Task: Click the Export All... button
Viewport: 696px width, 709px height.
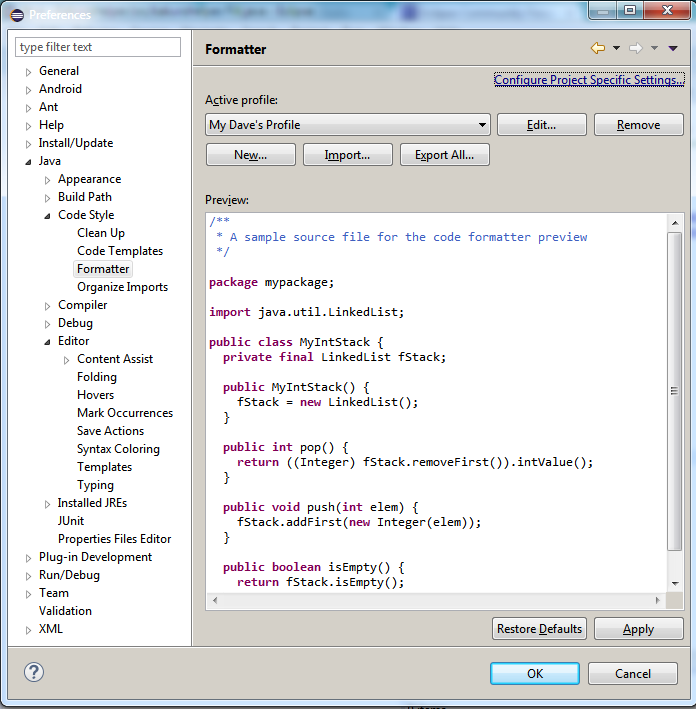Action: click(445, 155)
